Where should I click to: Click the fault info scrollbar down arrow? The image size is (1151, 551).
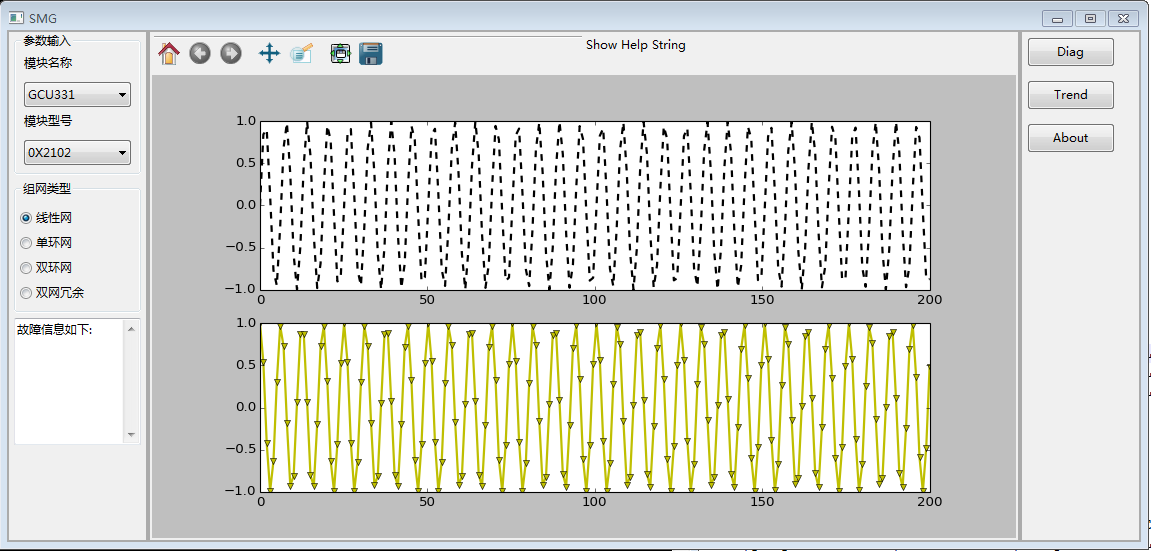(x=131, y=435)
